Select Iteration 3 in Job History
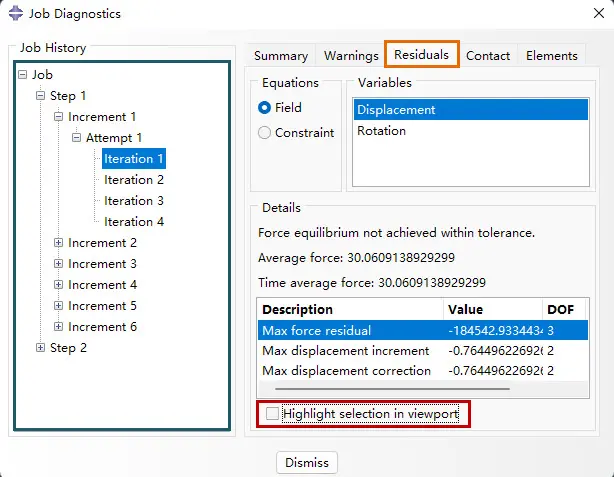Viewport: 614px width, 477px height. tap(134, 201)
